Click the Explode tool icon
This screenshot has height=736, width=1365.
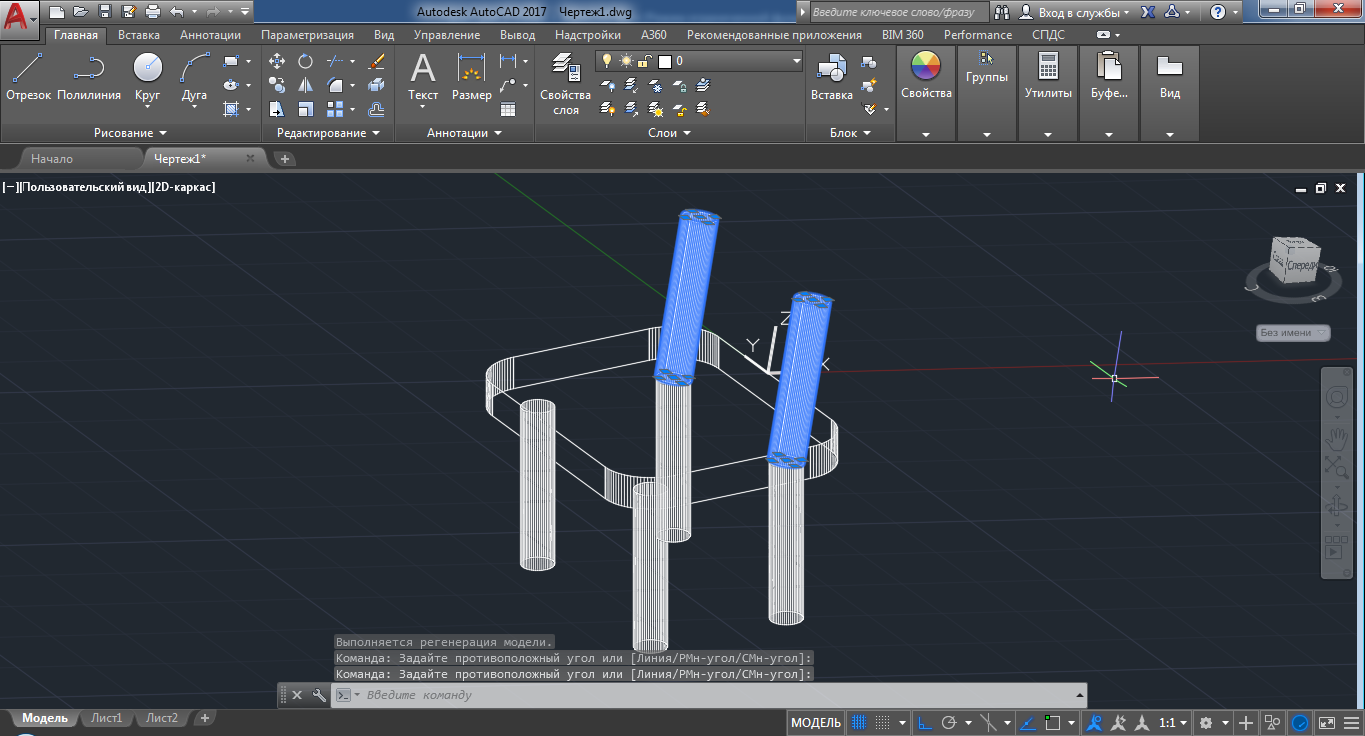click(377, 86)
